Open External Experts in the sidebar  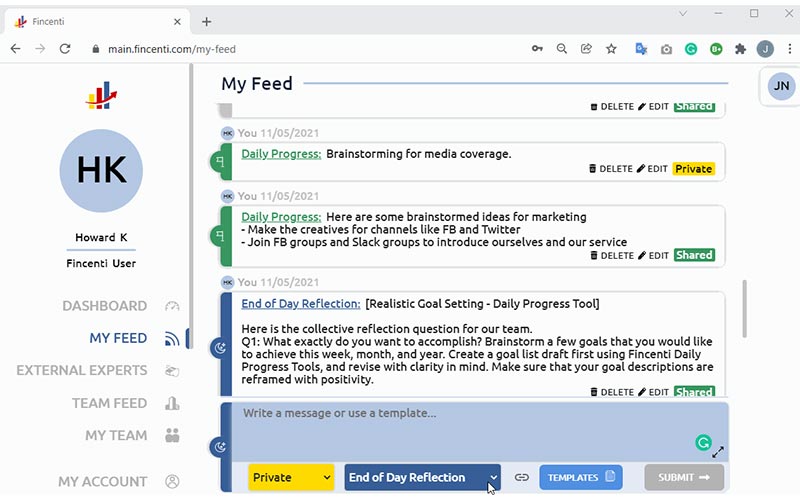(x=82, y=370)
